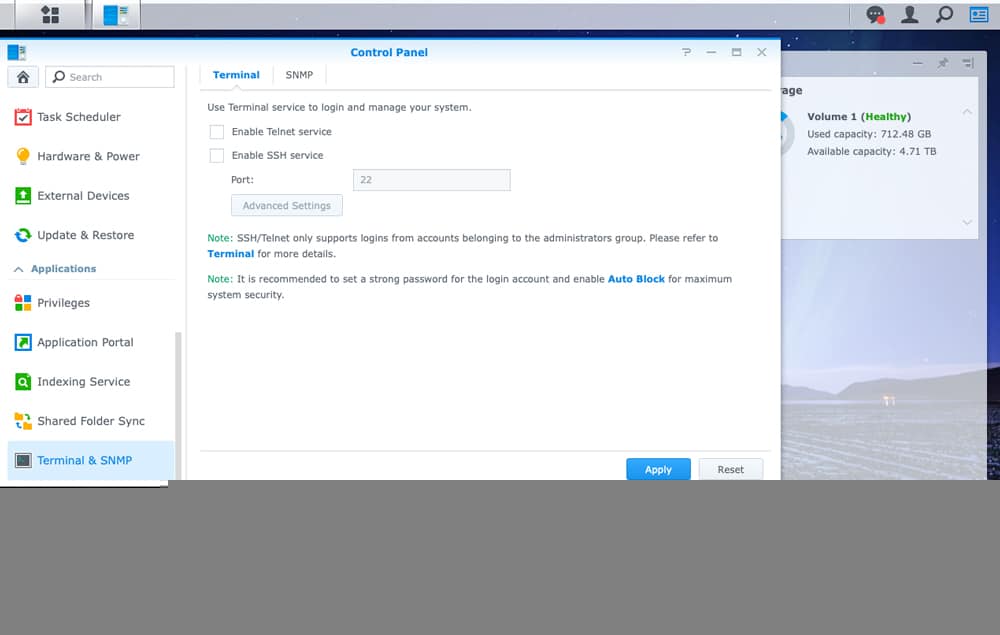Open Task Scheduler from sidebar
Image resolution: width=1000 pixels, height=635 pixels.
pos(78,117)
